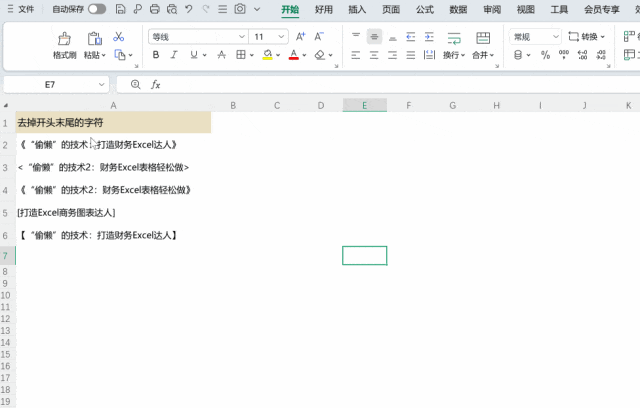Toggle bold formatting
This screenshot has width=640, height=408.
point(156,55)
